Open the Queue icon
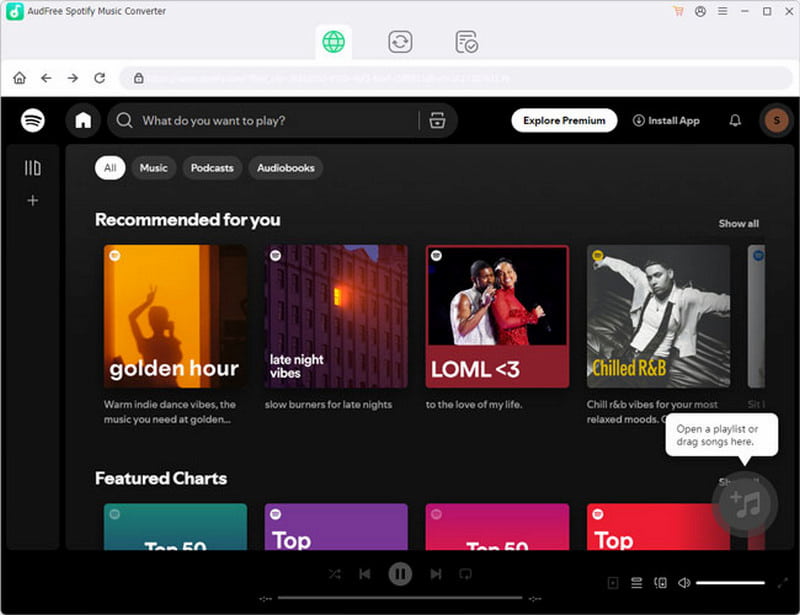Screen dimensions: 800x615 coord(637,583)
